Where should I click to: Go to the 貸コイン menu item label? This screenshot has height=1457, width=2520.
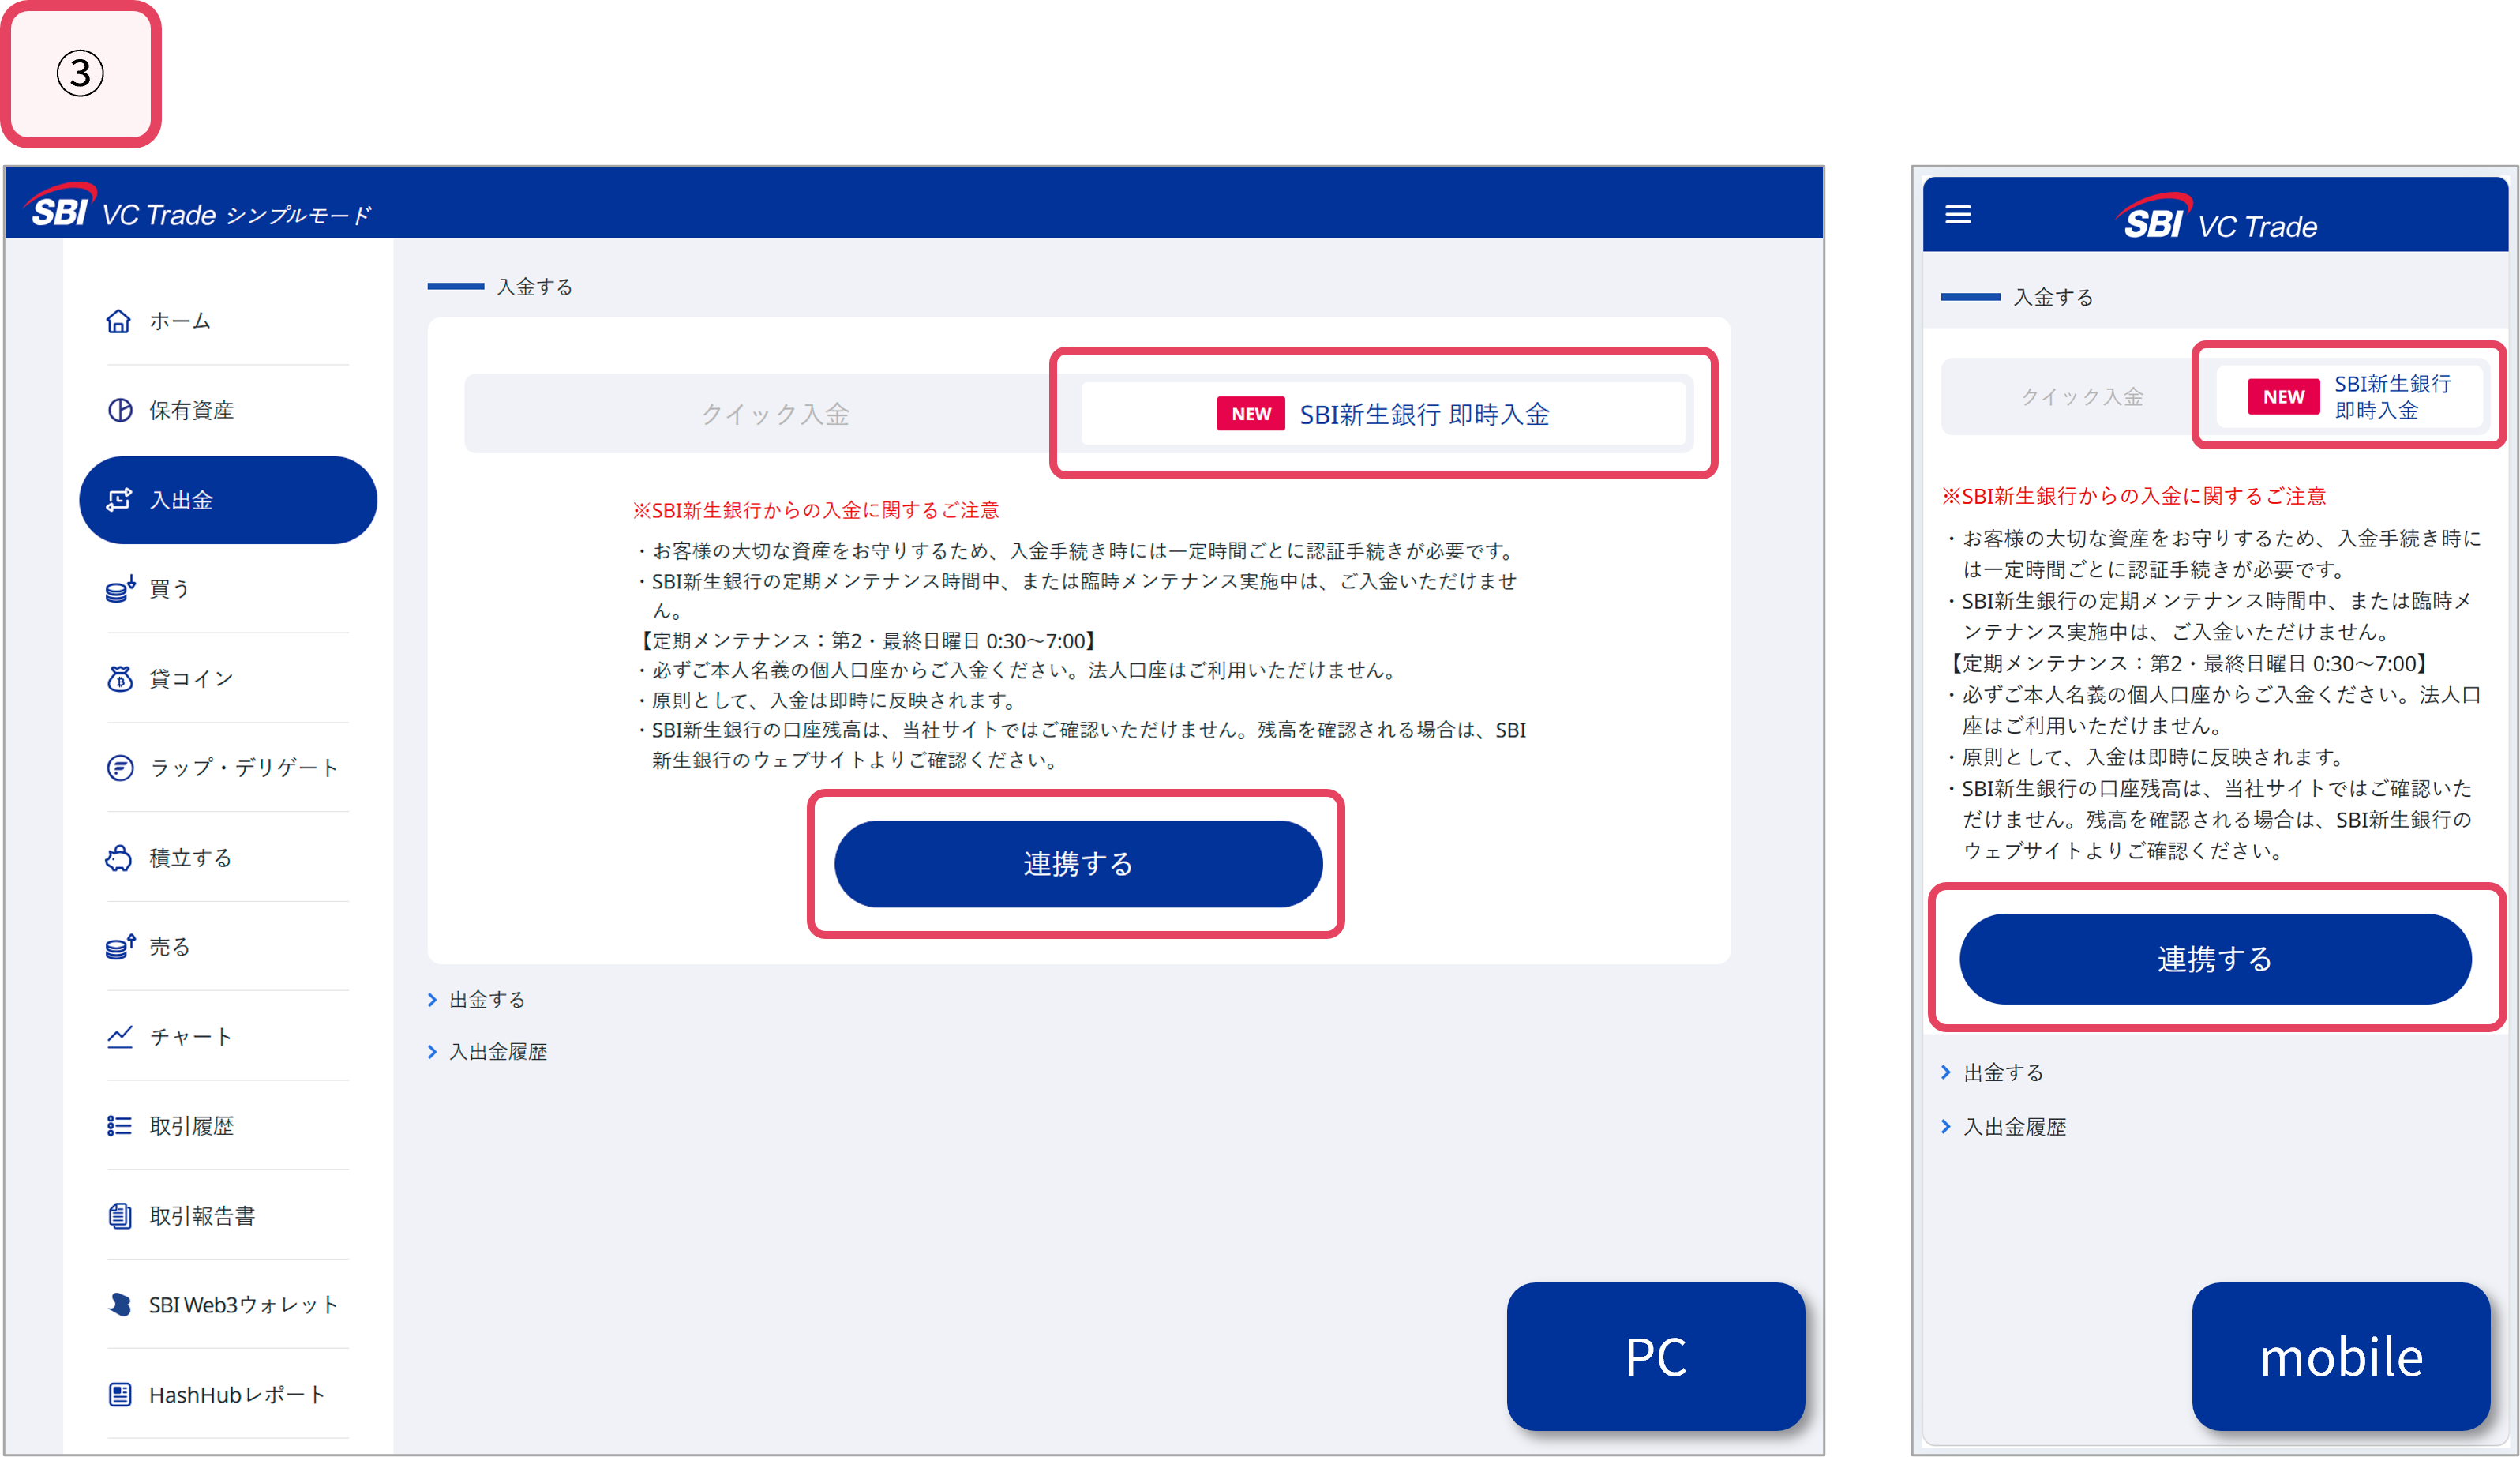[191, 679]
